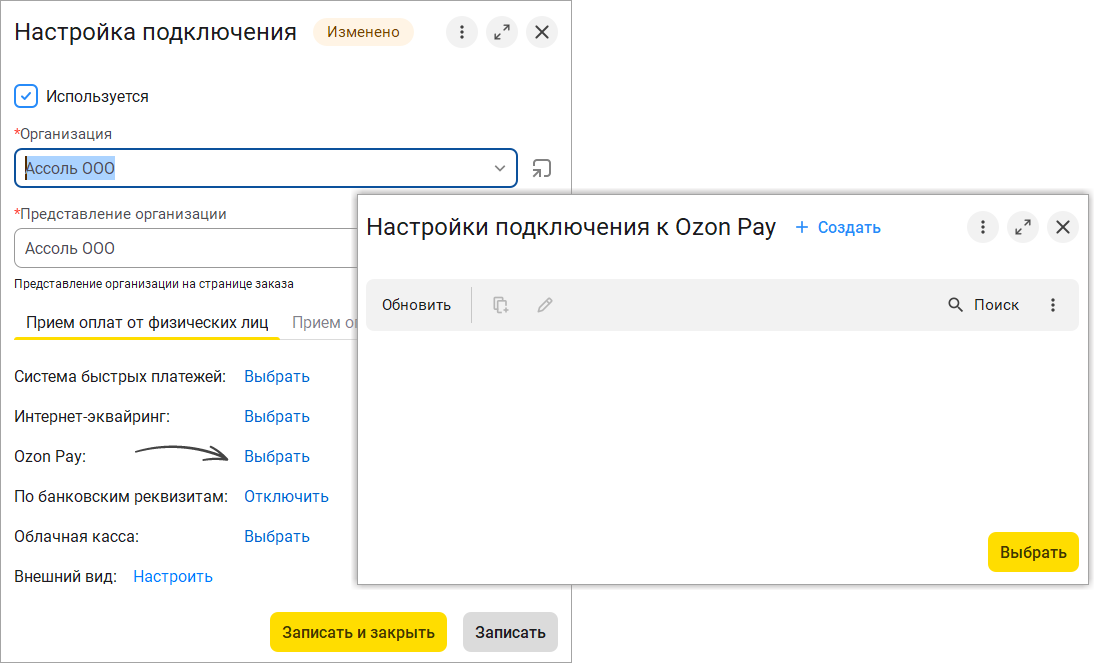Close the Ozon Pay settings dialog
1095x663 pixels.
(x=1063, y=227)
